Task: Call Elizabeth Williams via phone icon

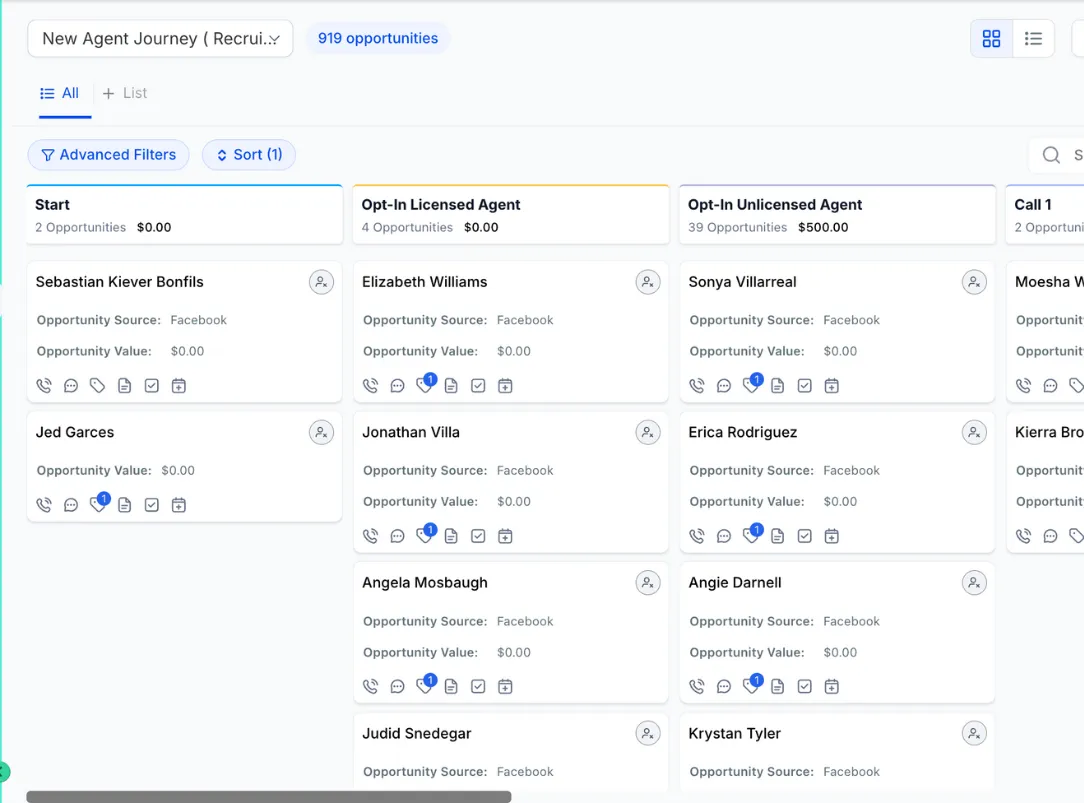Action: tap(371, 386)
